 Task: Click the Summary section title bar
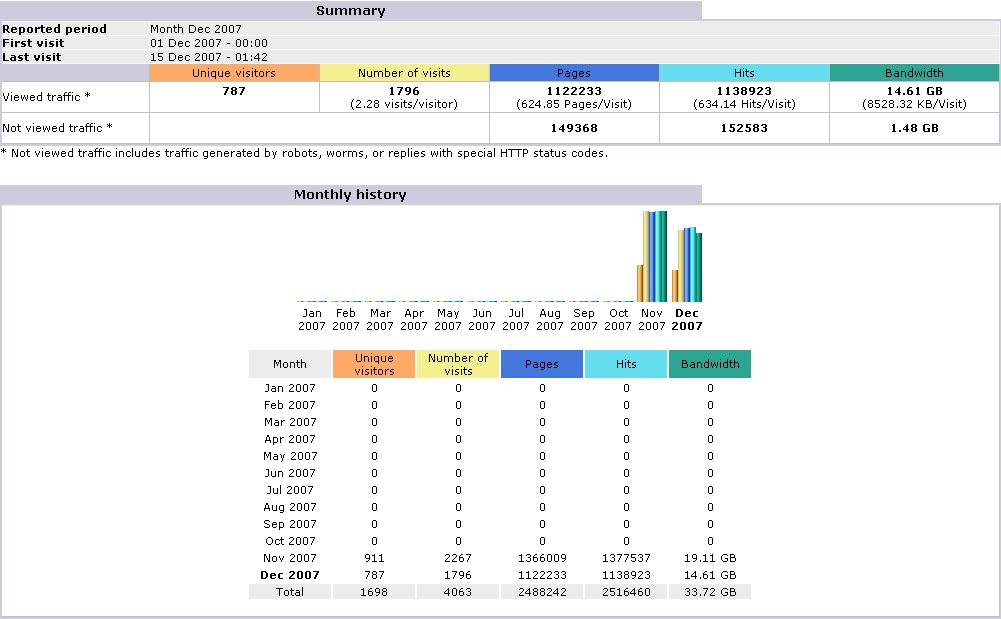[x=350, y=10]
